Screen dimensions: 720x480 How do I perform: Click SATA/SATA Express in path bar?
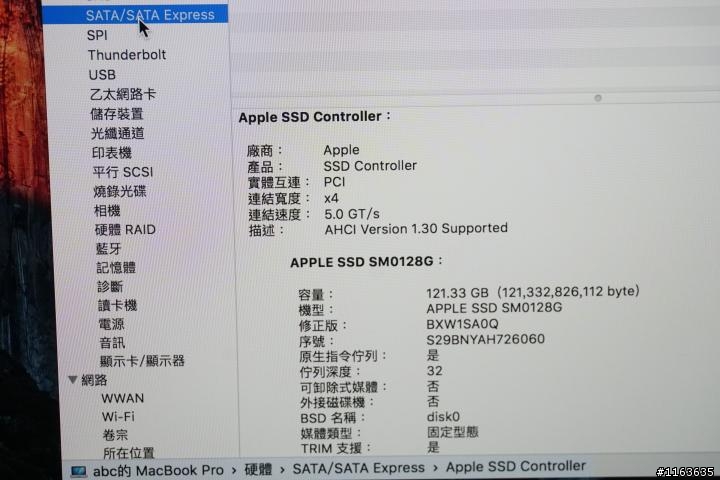click(359, 468)
